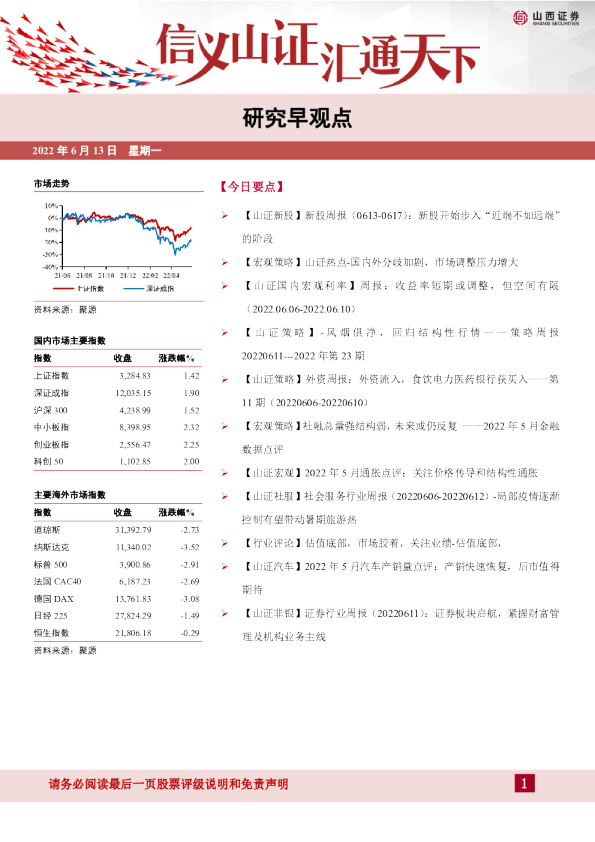Click arrow bullet beside 山证非银 item
This screenshot has width=595, height=842.
tap(225, 613)
